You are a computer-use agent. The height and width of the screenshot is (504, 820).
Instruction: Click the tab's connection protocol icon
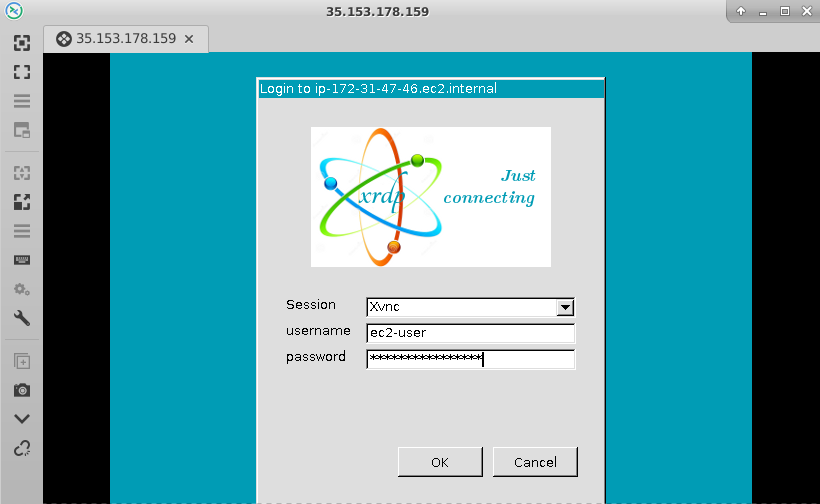pos(64,39)
